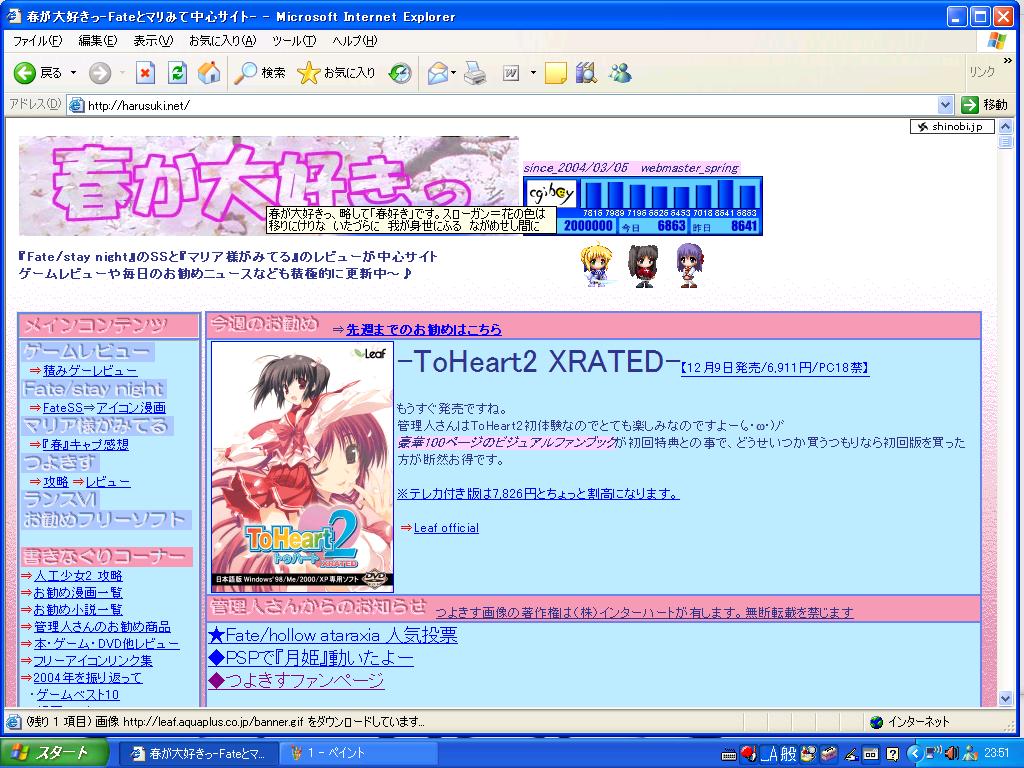Open the 管理人さんのお勧め商品 link
Viewport: 1024px width, 768px height.
coord(103,626)
